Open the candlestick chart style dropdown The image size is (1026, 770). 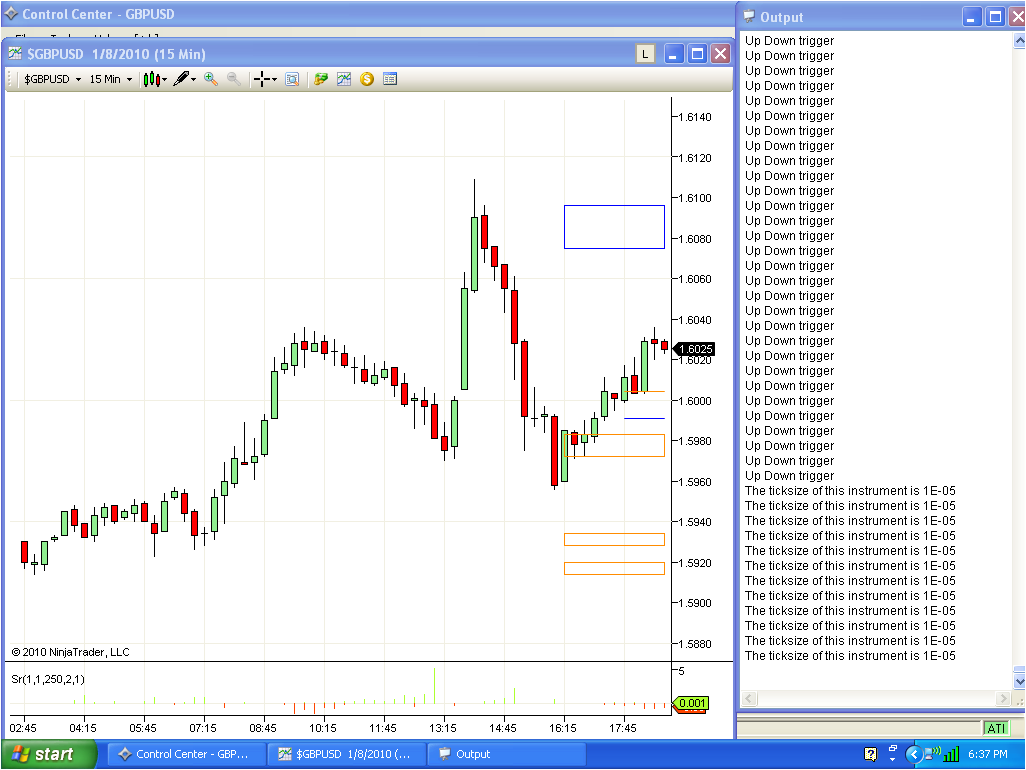pos(155,79)
